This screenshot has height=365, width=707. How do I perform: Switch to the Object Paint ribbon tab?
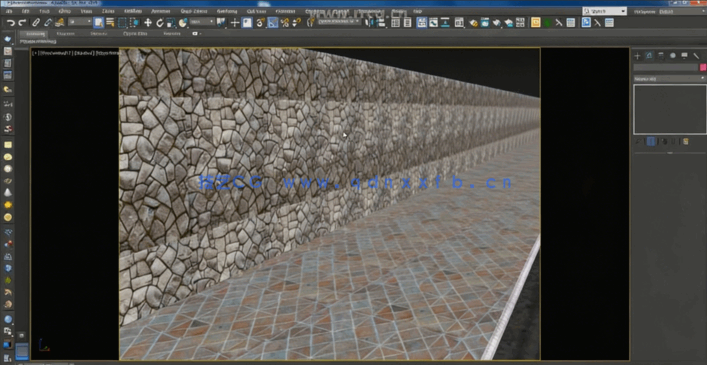coord(135,34)
